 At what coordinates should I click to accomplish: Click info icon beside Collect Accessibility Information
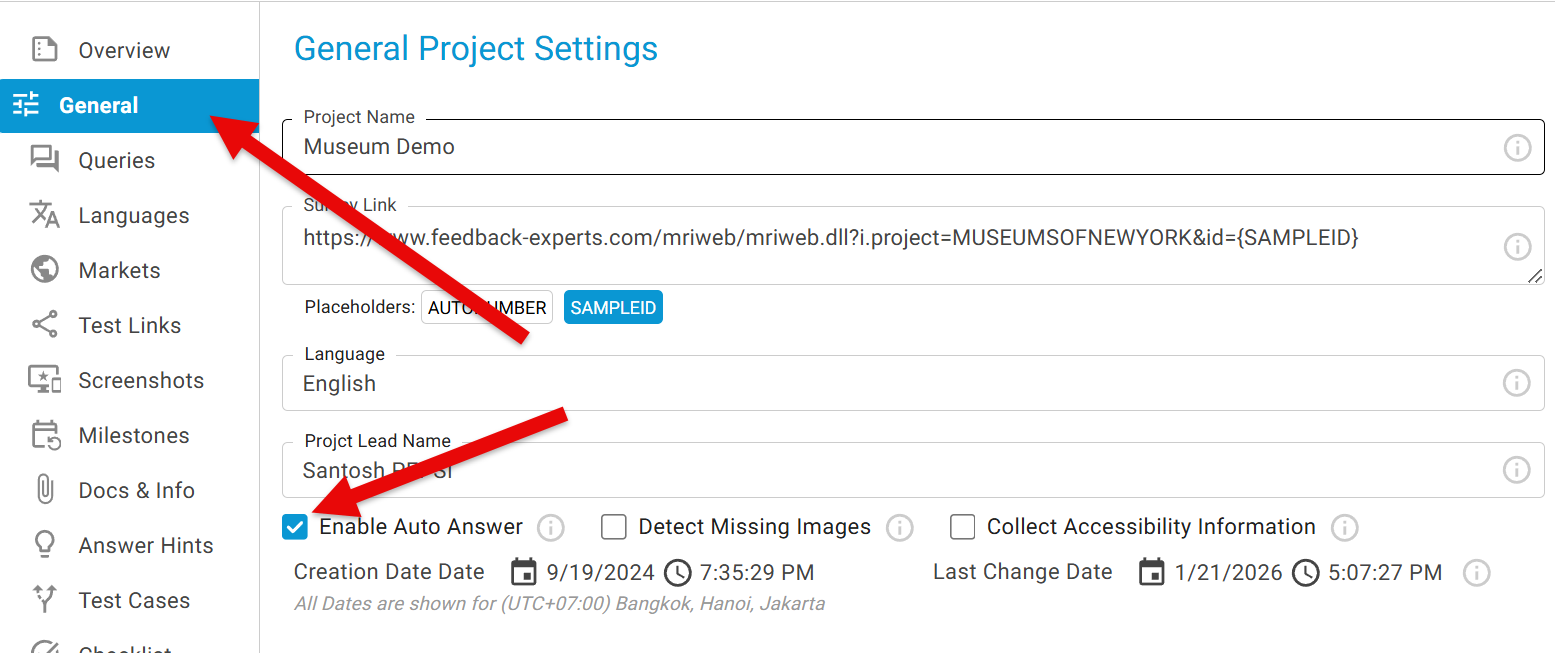point(1344,527)
